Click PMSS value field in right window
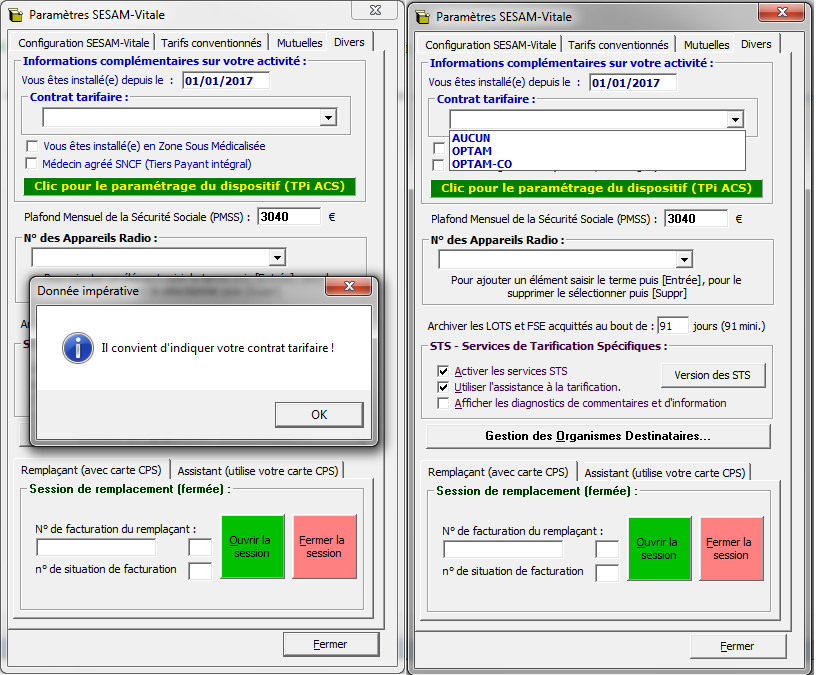 click(696, 219)
